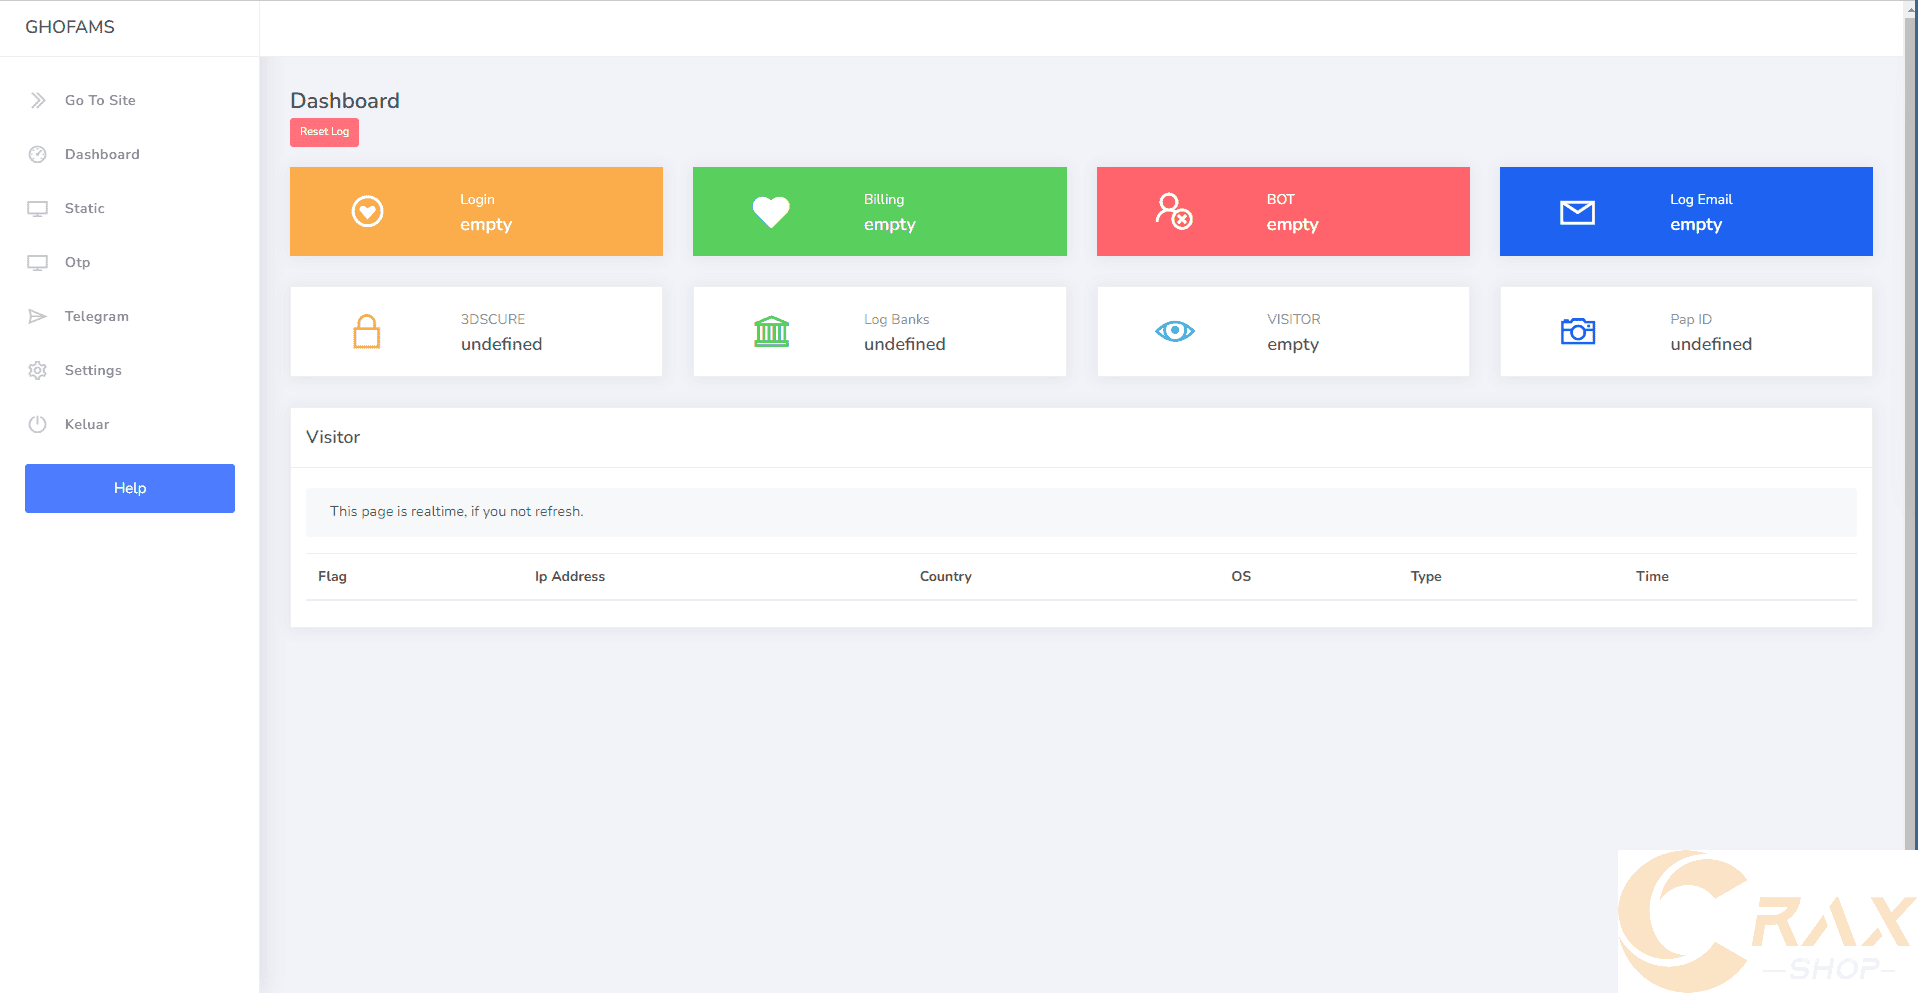Click the Country column header
Image resolution: width=1918 pixels, height=993 pixels.
(x=946, y=576)
